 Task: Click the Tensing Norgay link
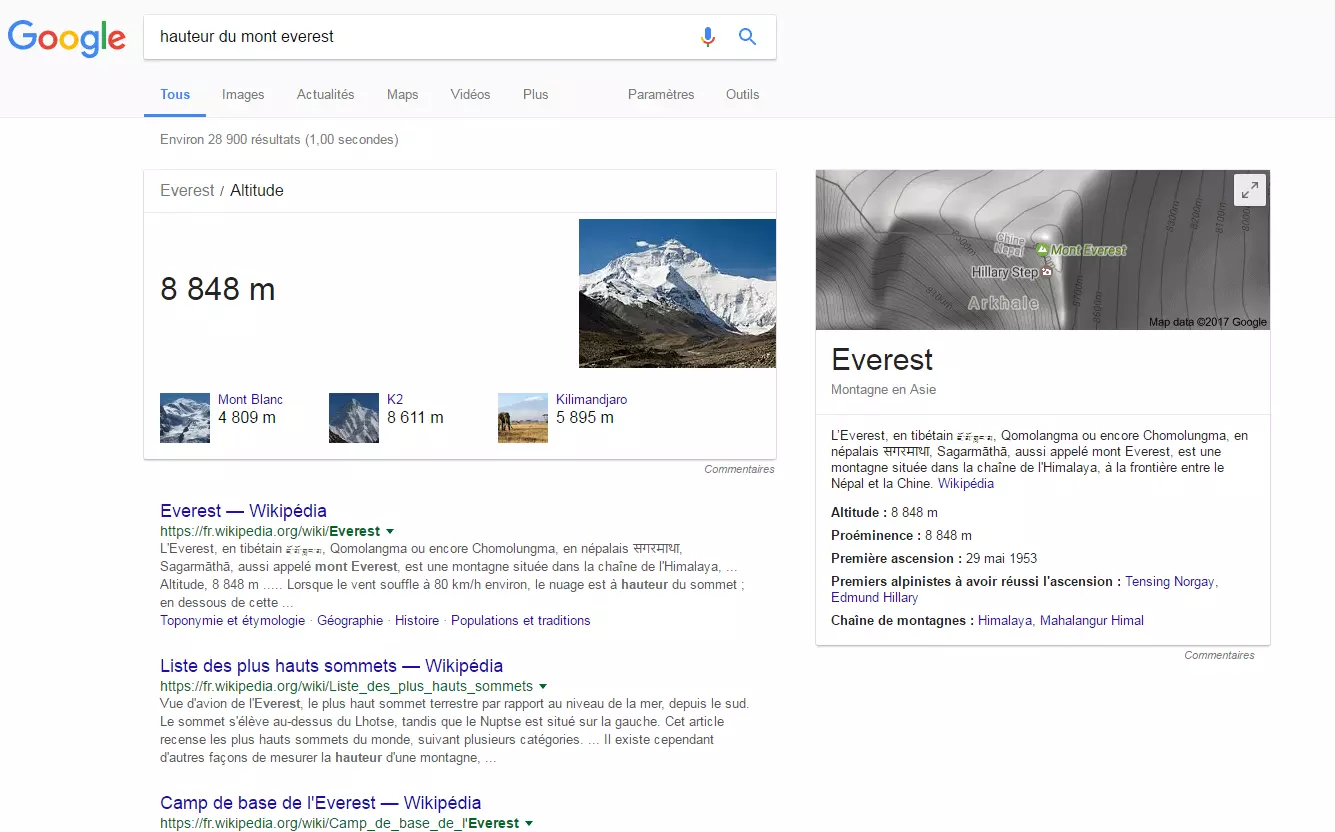1170,581
